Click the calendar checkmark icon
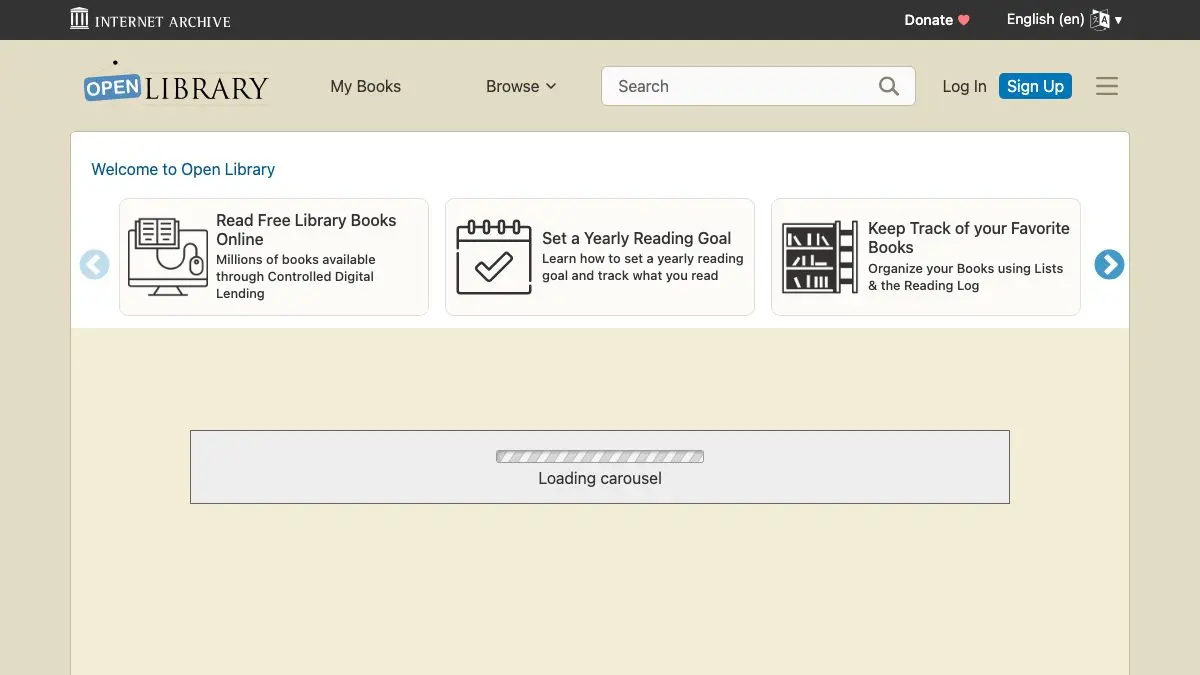The height and width of the screenshot is (675, 1200). (494, 257)
